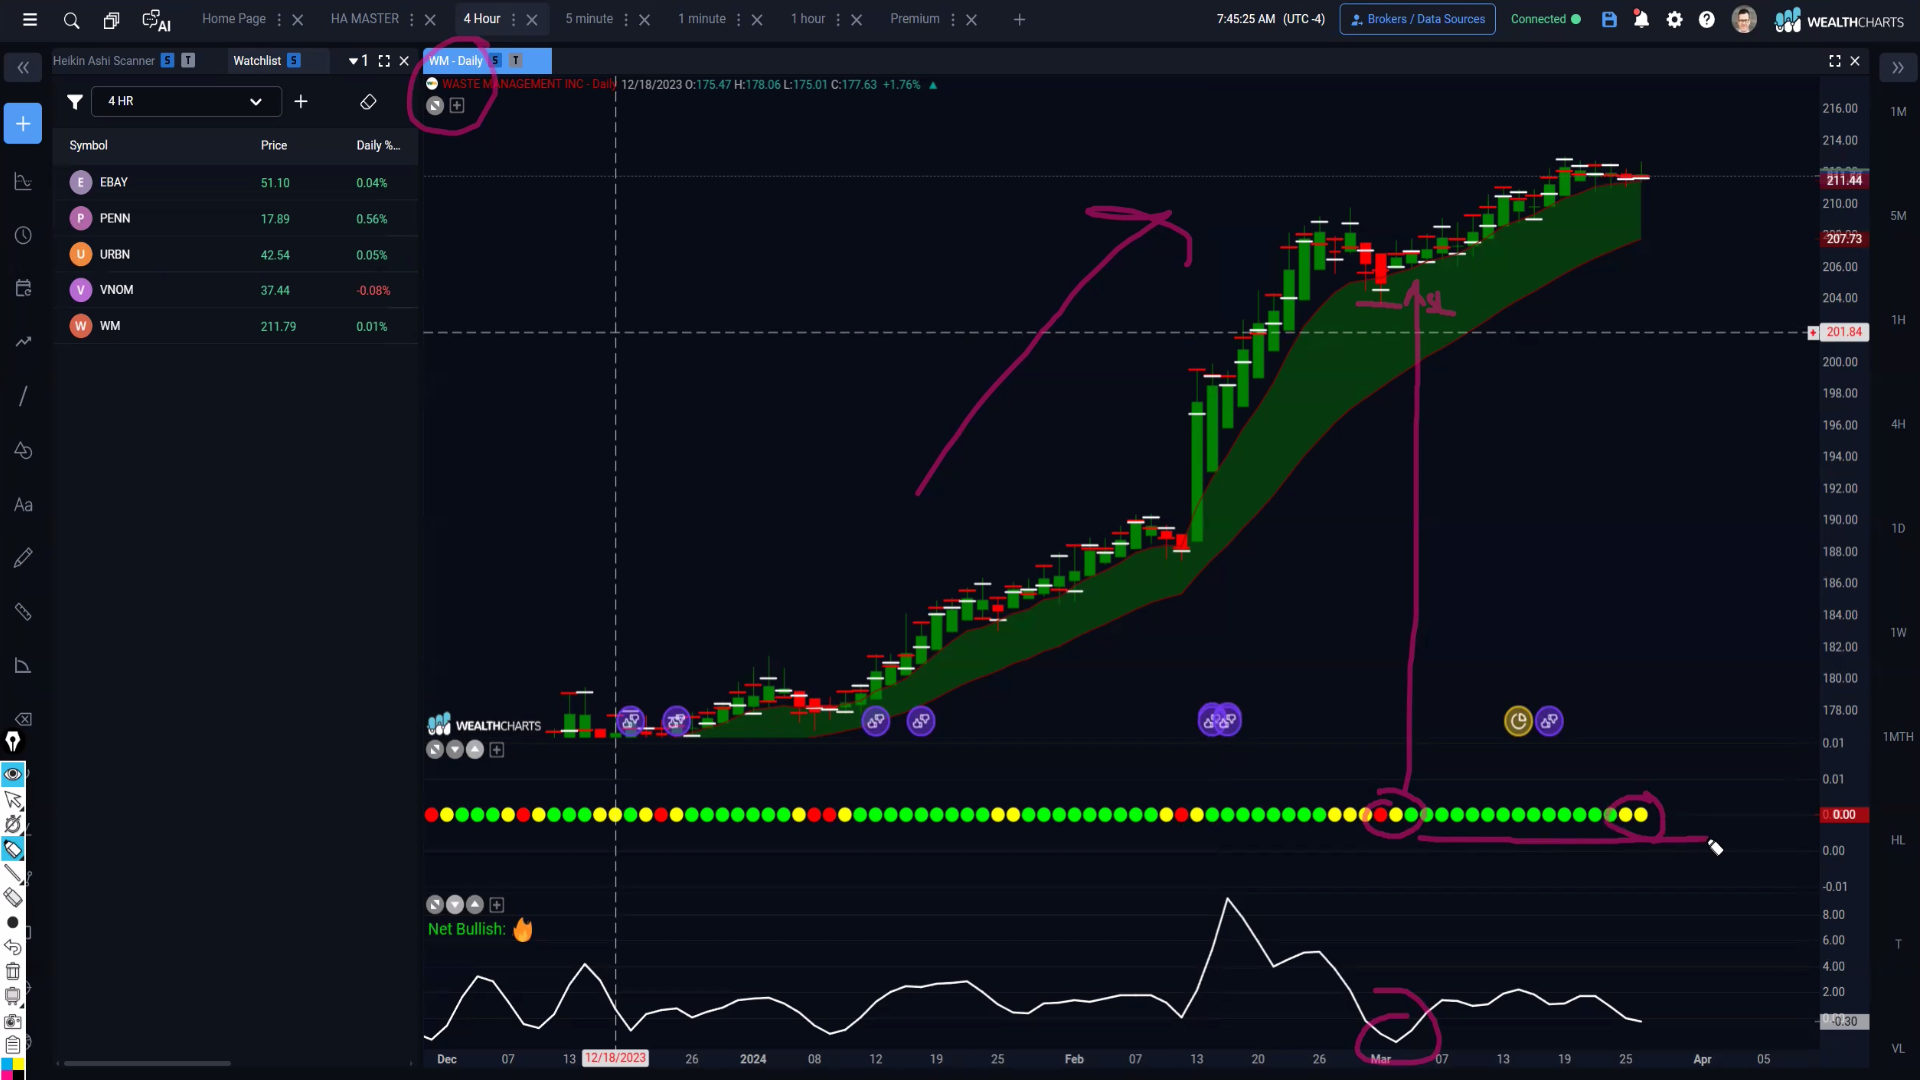
Task: Clear watchlist with eraser icon
Action: pyautogui.click(x=368, y=101)
